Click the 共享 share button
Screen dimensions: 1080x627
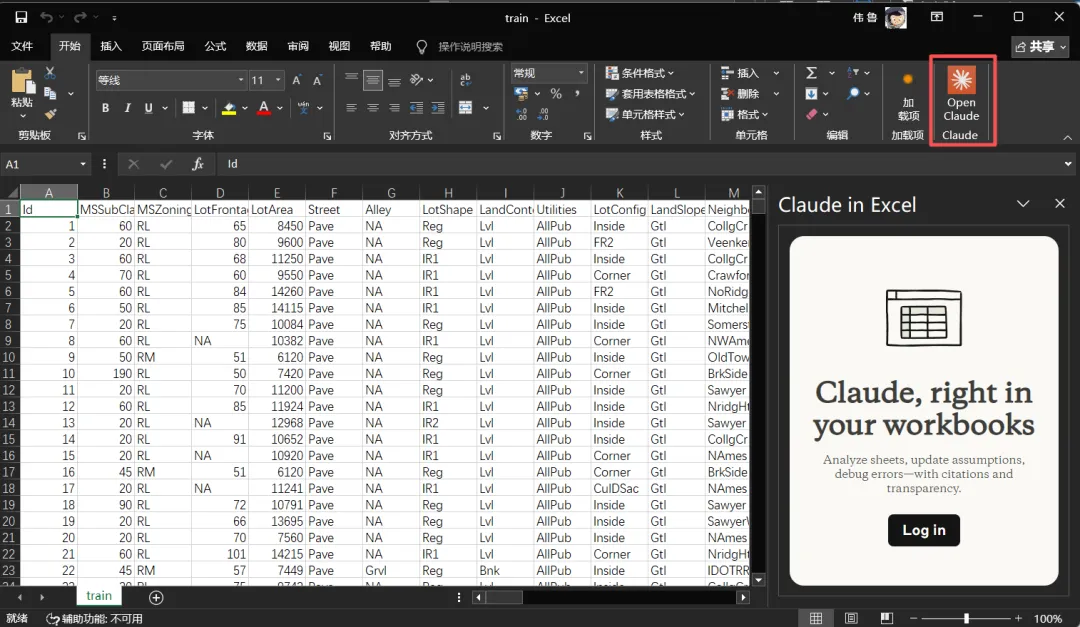pyautogui.click(x=1040, y=46)
